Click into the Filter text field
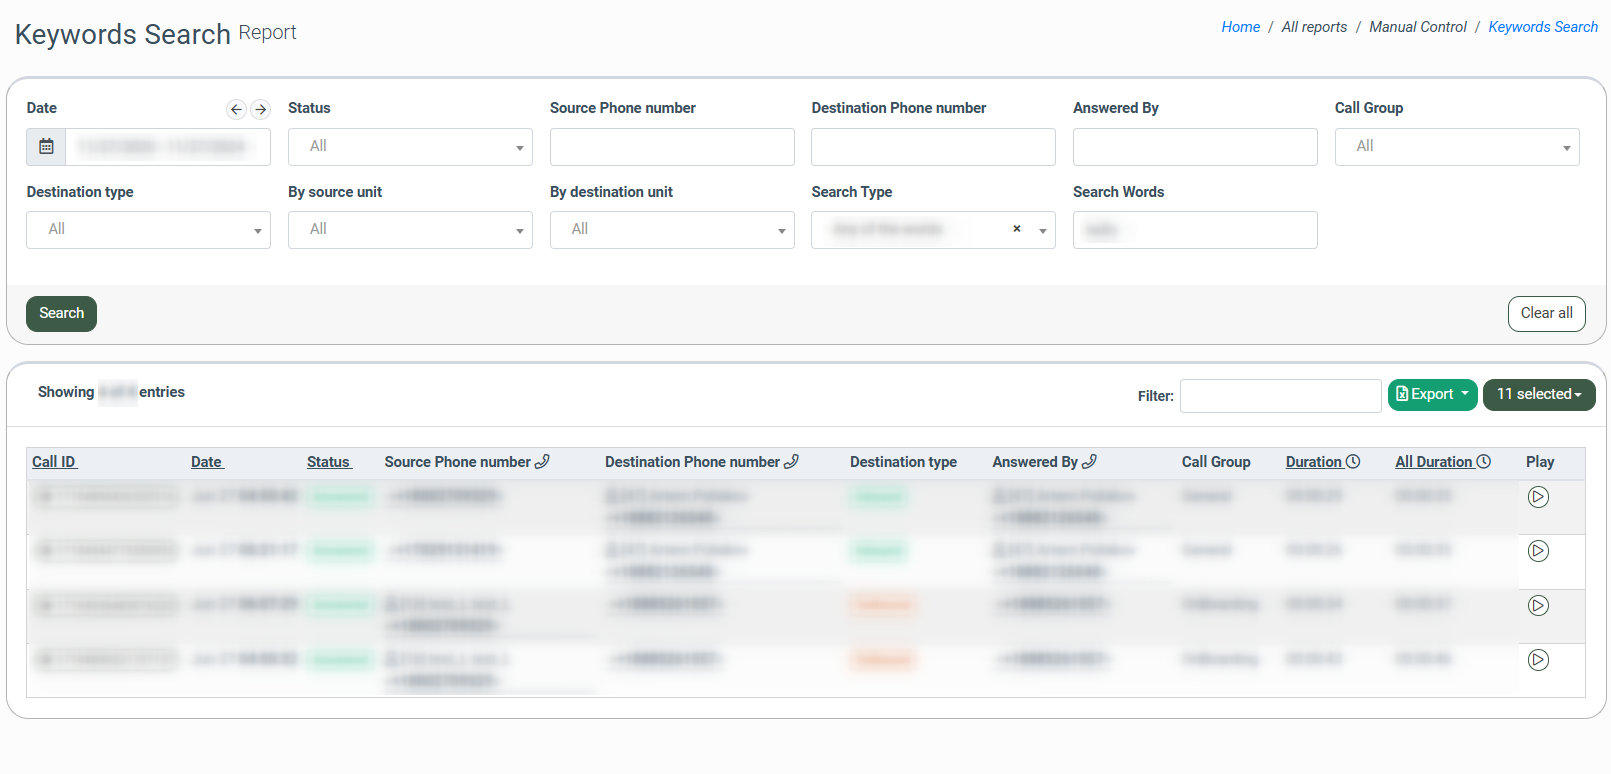The image size is (1611, 774). click(x=1280, y=396)
